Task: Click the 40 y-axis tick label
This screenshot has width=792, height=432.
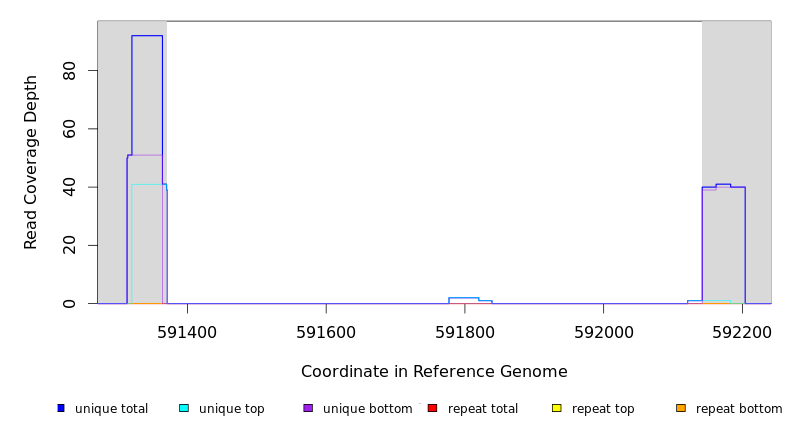Action: click(x=69, y=187)
